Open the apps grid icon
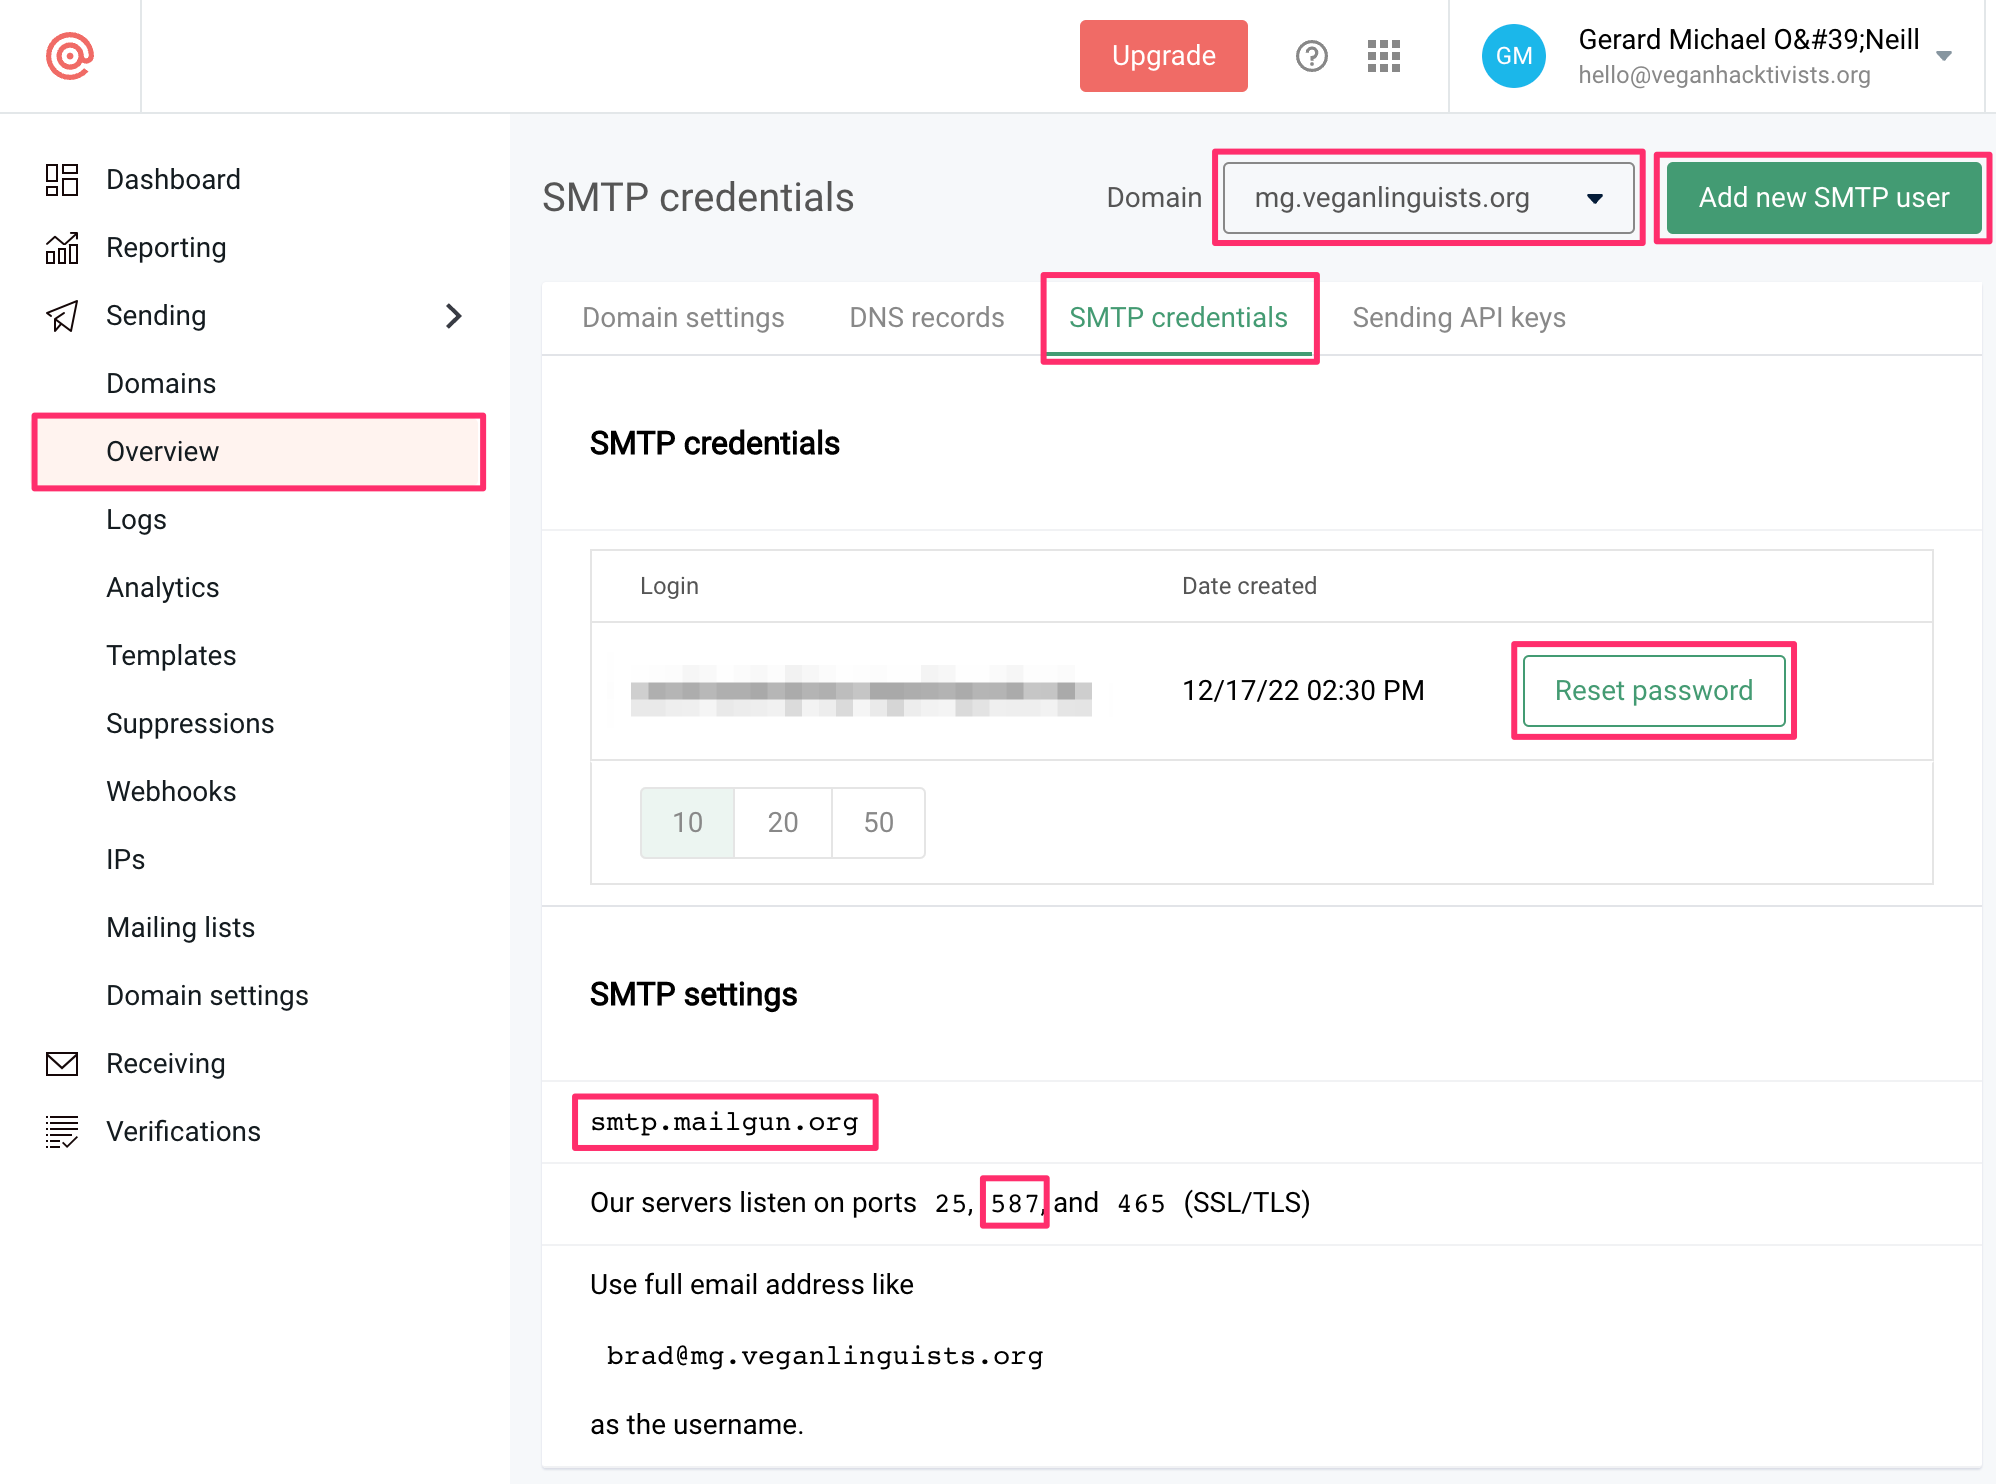The image size is (1996, 1484). [1383, 56]
